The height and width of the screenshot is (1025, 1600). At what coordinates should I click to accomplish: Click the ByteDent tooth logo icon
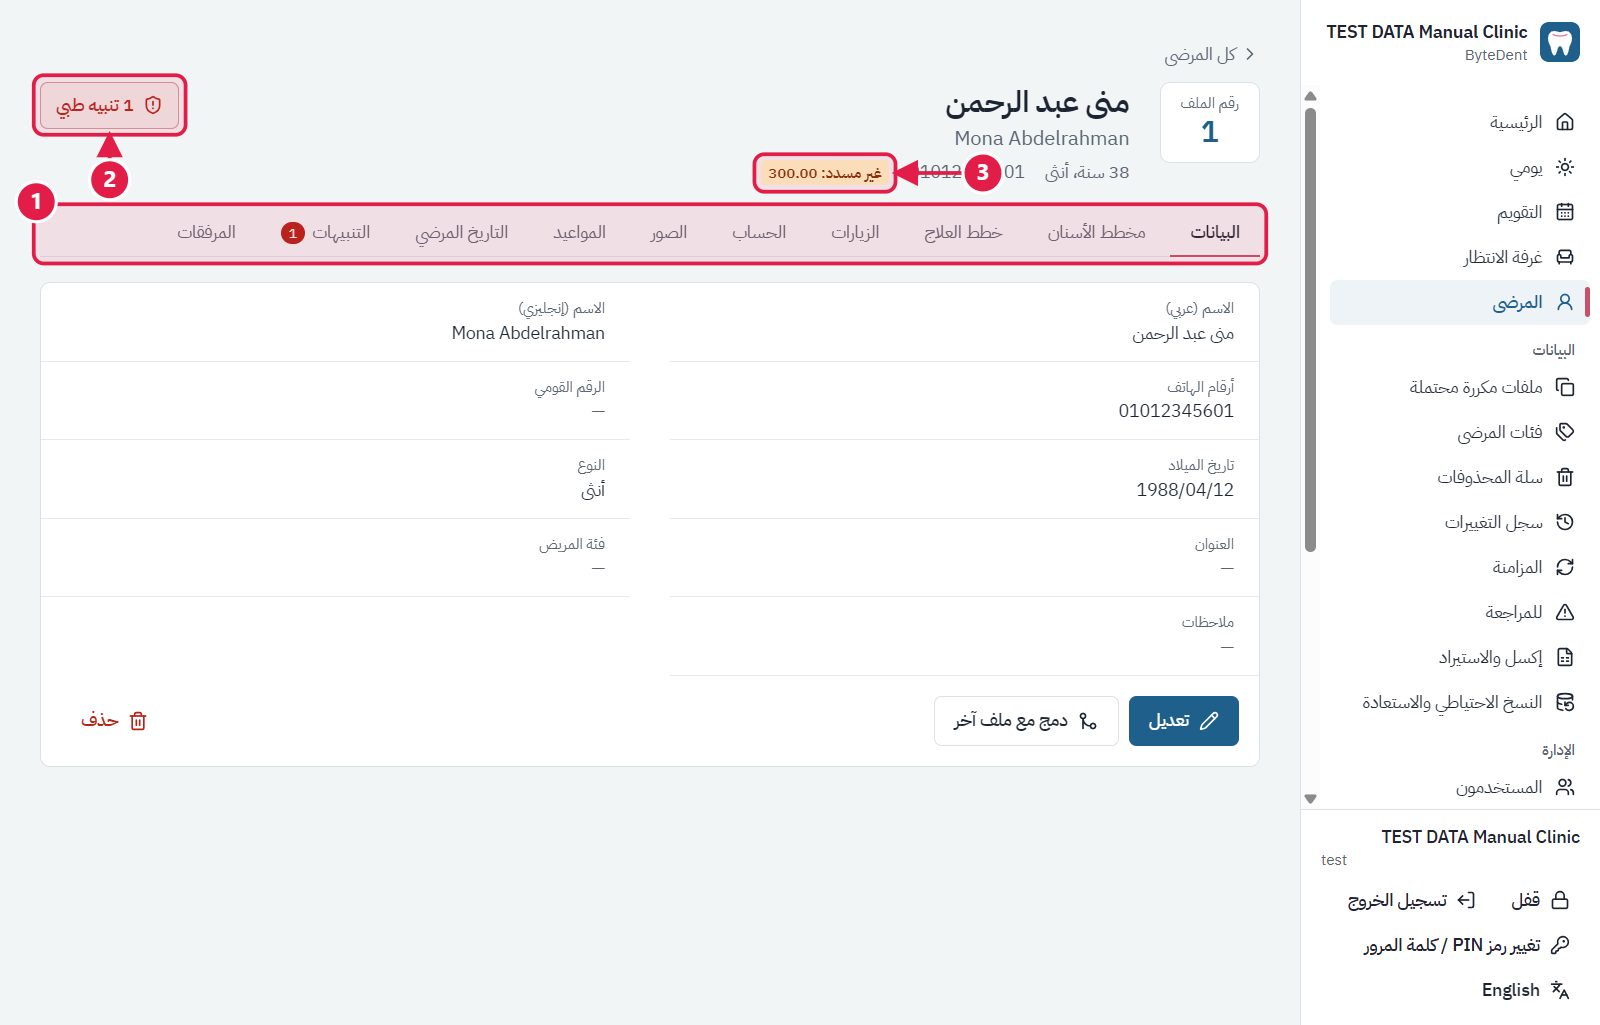(1559, 42)
